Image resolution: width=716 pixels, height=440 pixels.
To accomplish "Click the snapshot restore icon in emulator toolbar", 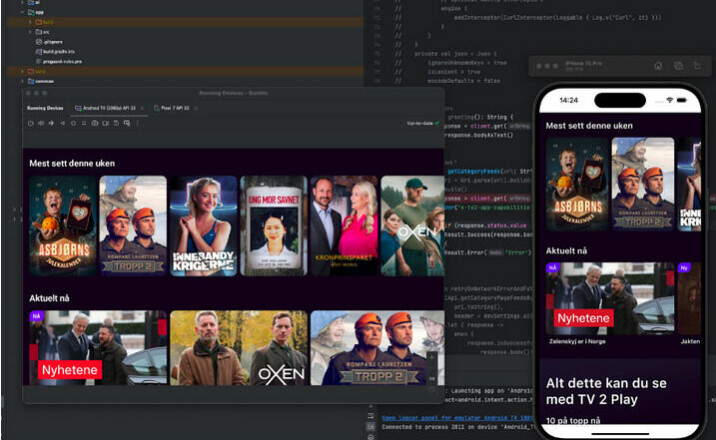I will (116, 123).
